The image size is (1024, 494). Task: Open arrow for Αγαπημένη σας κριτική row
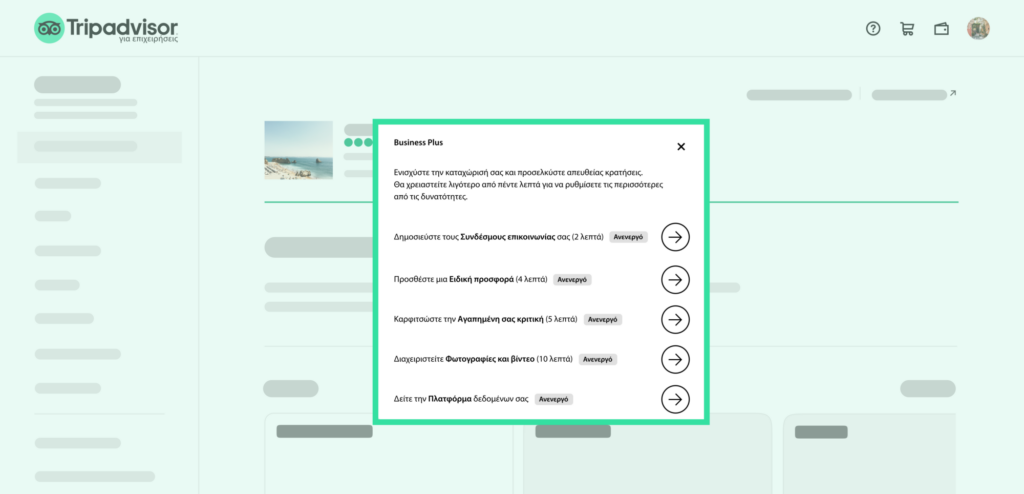click(675, 320)
